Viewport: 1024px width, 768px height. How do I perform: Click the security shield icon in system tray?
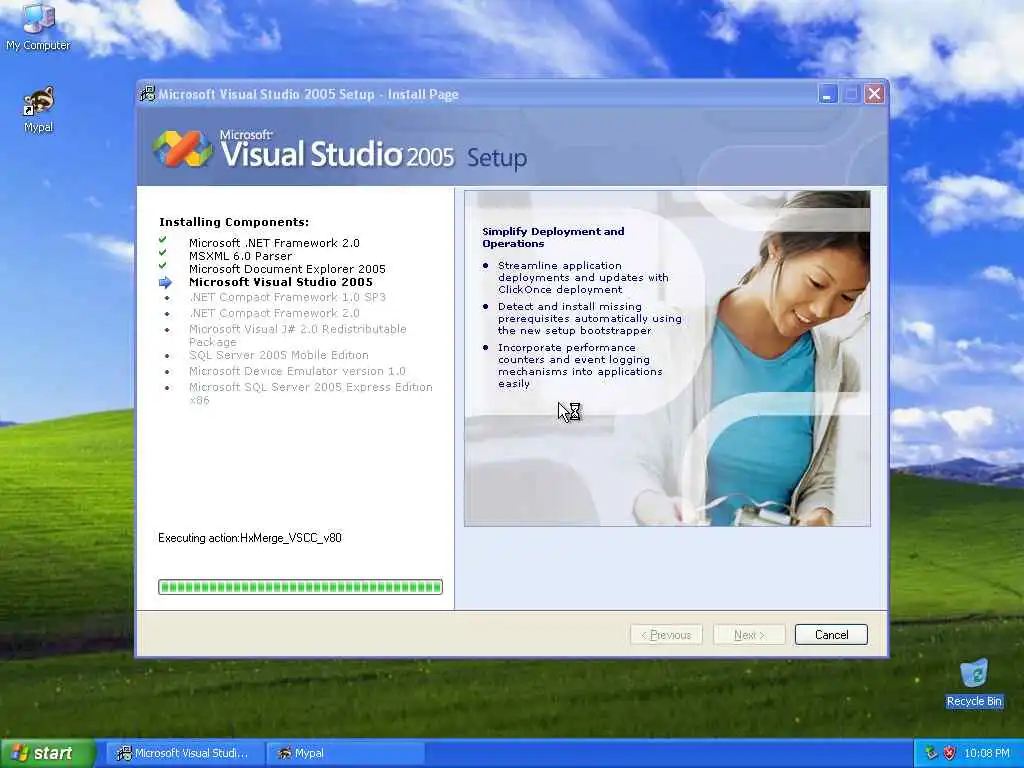(x=950, y=753)
